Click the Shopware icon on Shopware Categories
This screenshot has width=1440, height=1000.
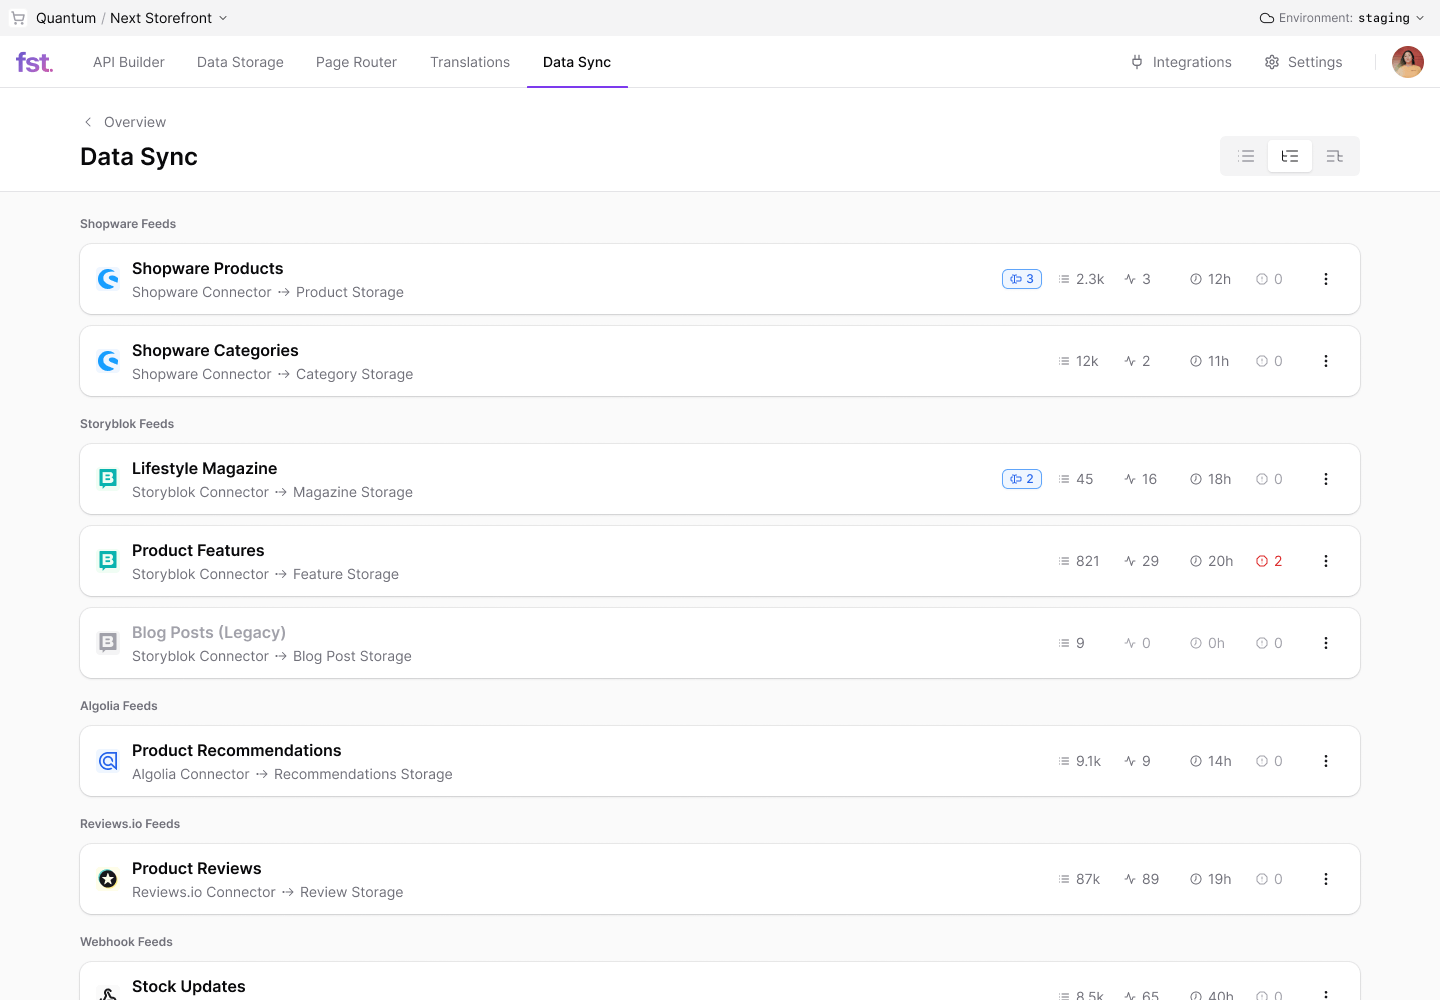108,361
